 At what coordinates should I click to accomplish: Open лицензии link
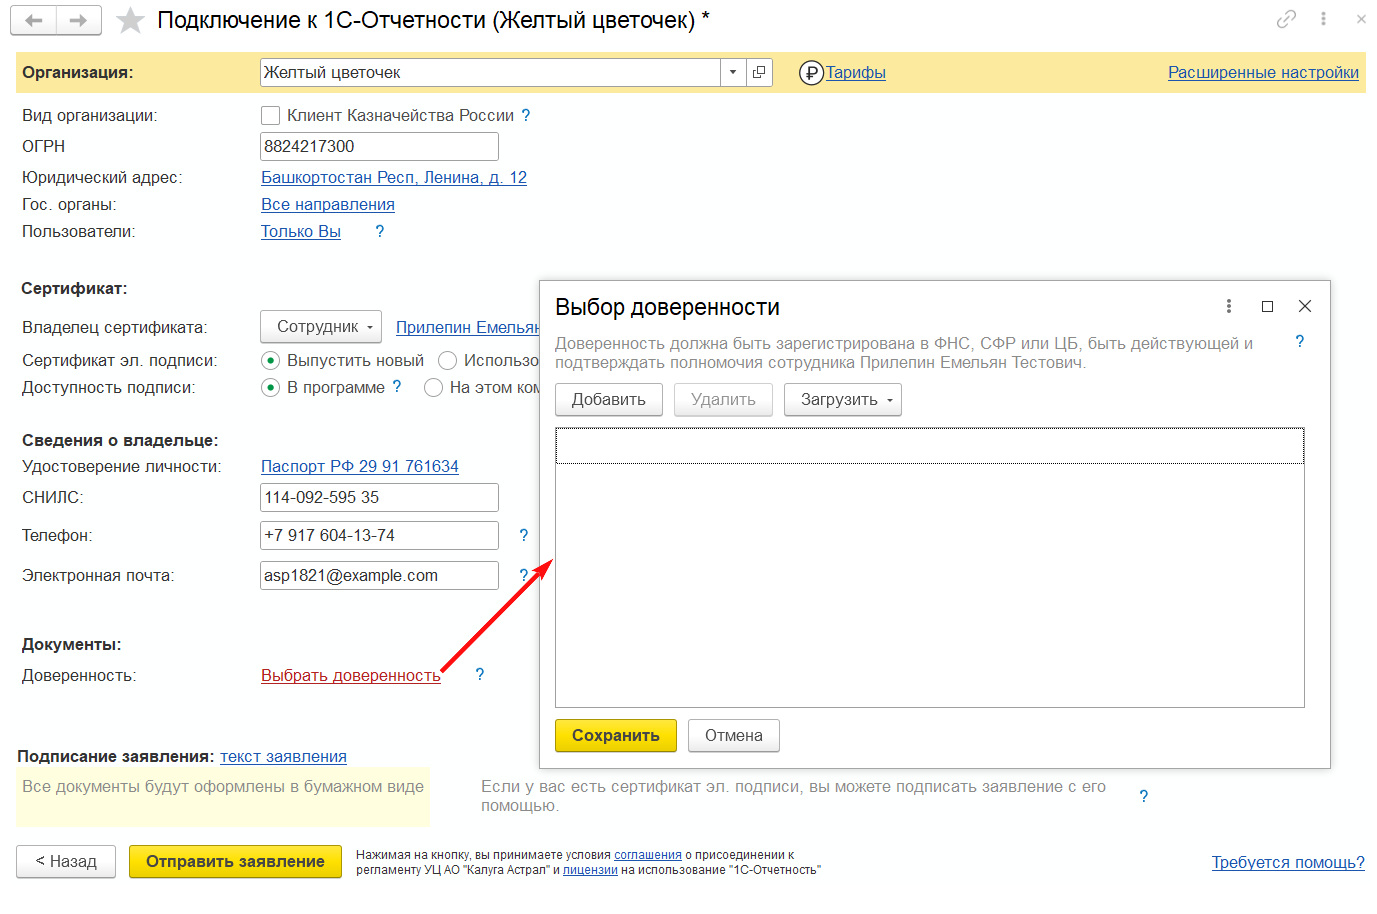coord(590,870)
